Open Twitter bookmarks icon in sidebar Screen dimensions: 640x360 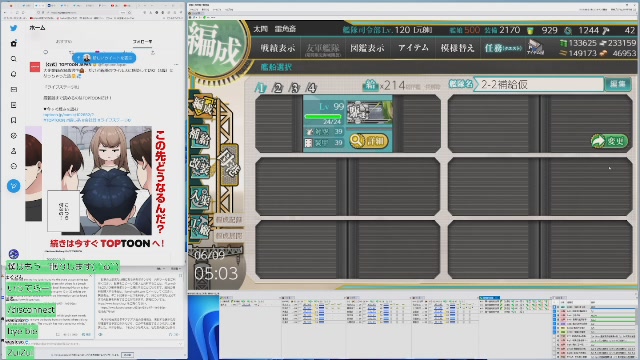pos(13,120)
